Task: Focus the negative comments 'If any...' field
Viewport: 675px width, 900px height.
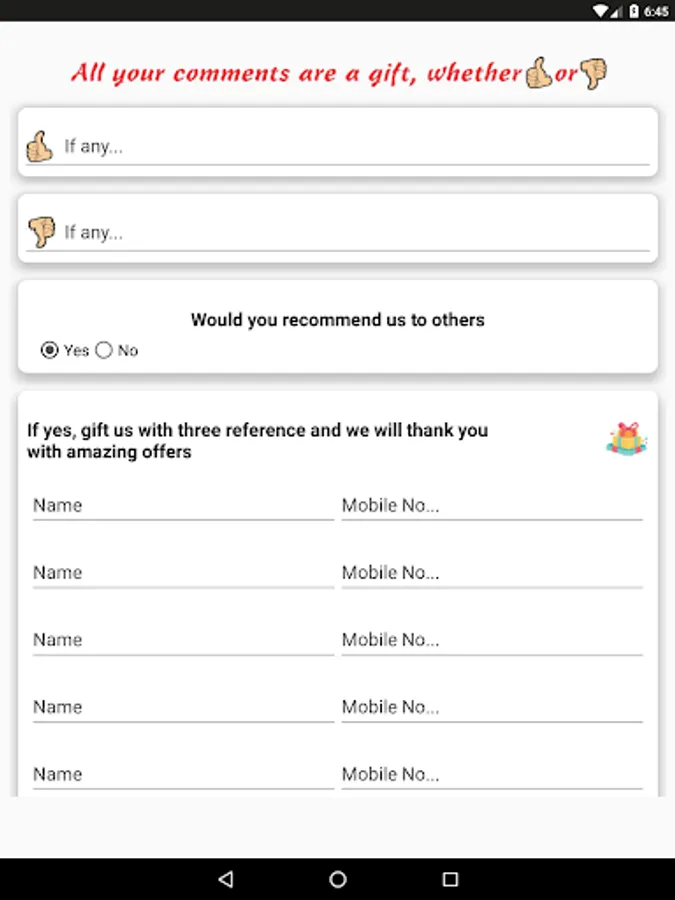Action: coord(355,232)
